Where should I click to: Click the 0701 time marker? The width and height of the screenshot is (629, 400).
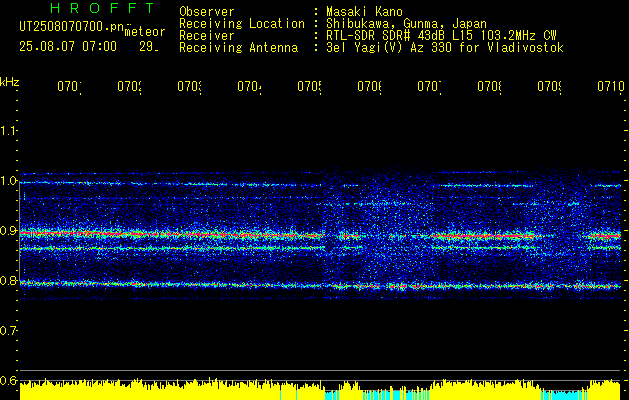coord(69,87)
